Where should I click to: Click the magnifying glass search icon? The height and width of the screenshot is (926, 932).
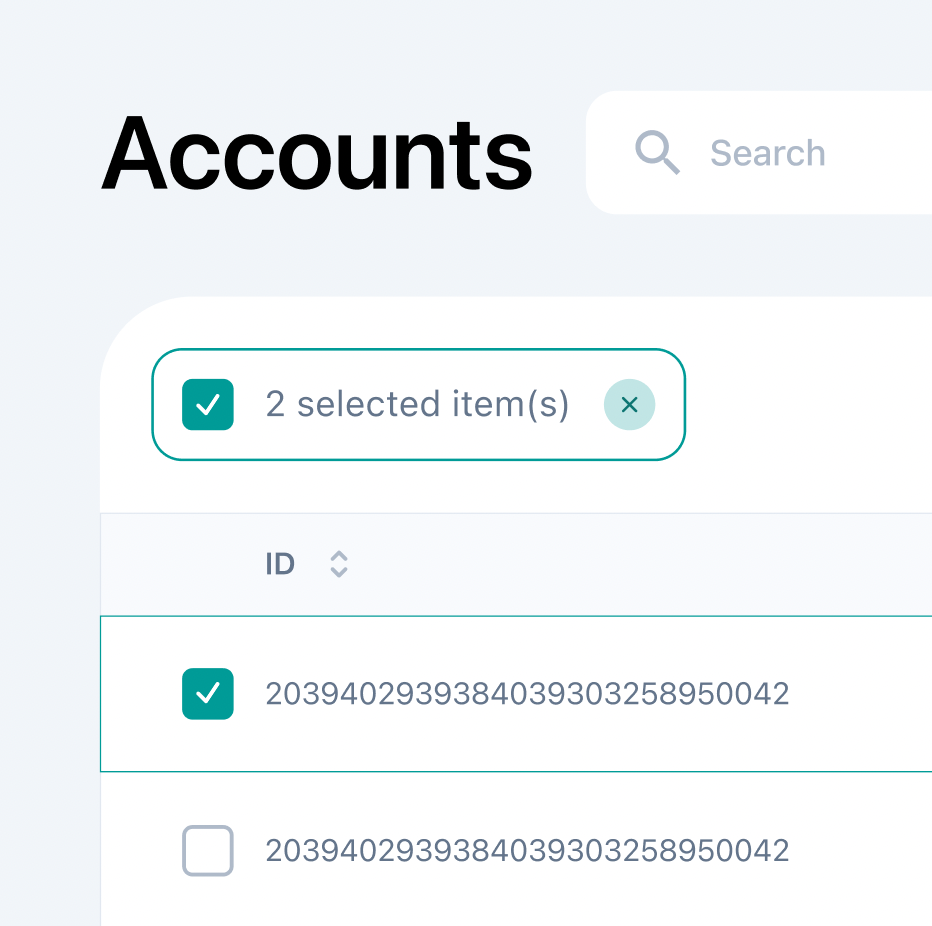pos(657,152)
